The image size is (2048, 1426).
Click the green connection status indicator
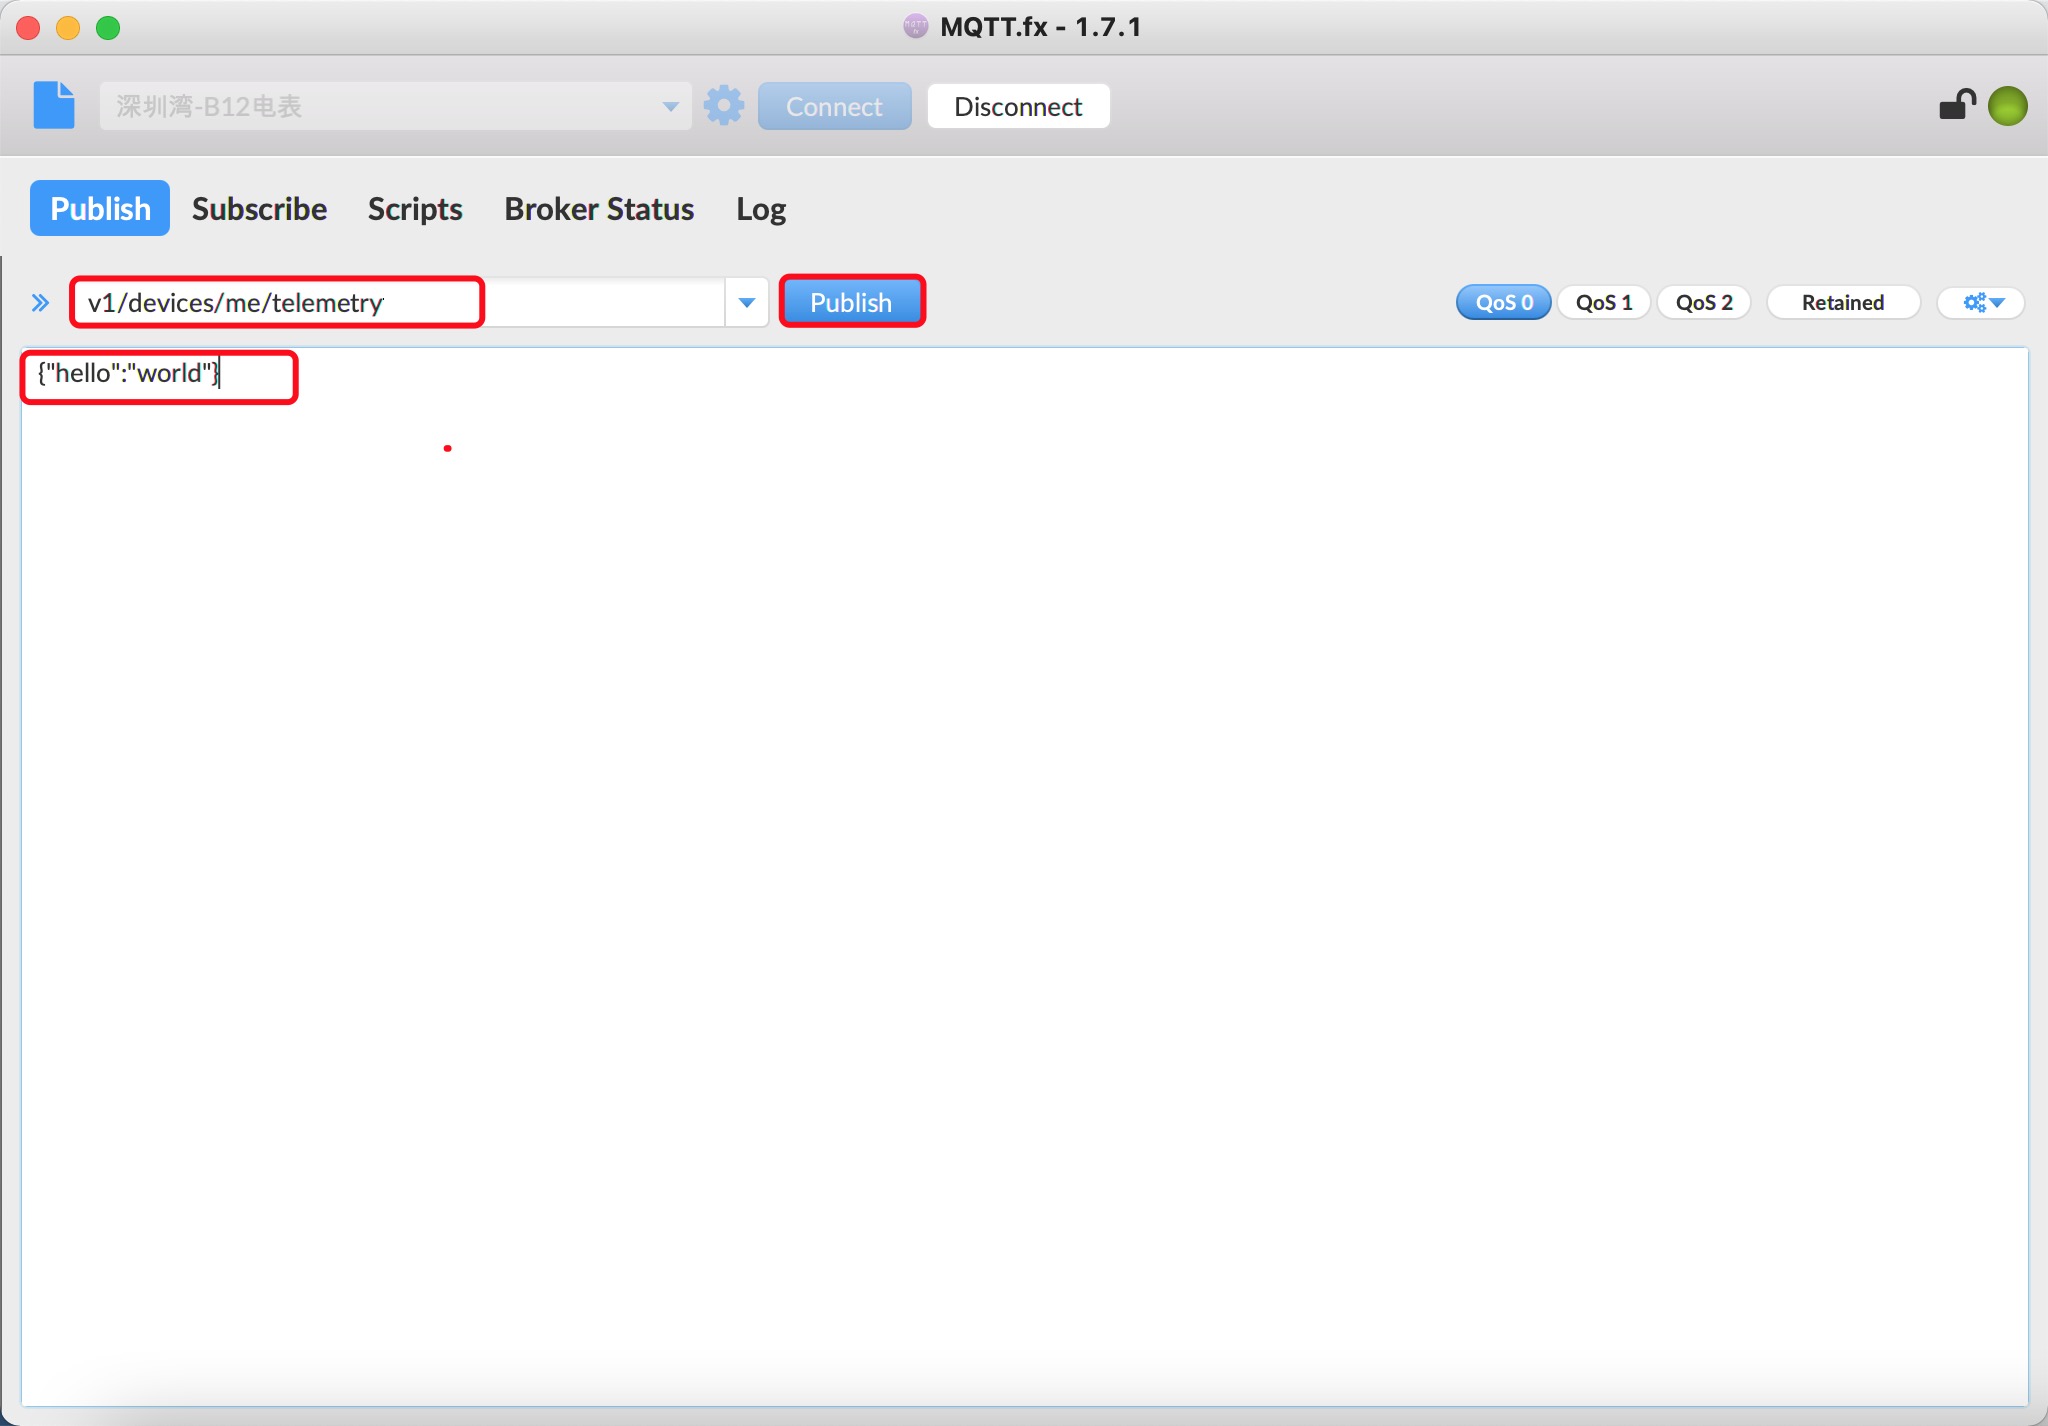(2007, 106)
